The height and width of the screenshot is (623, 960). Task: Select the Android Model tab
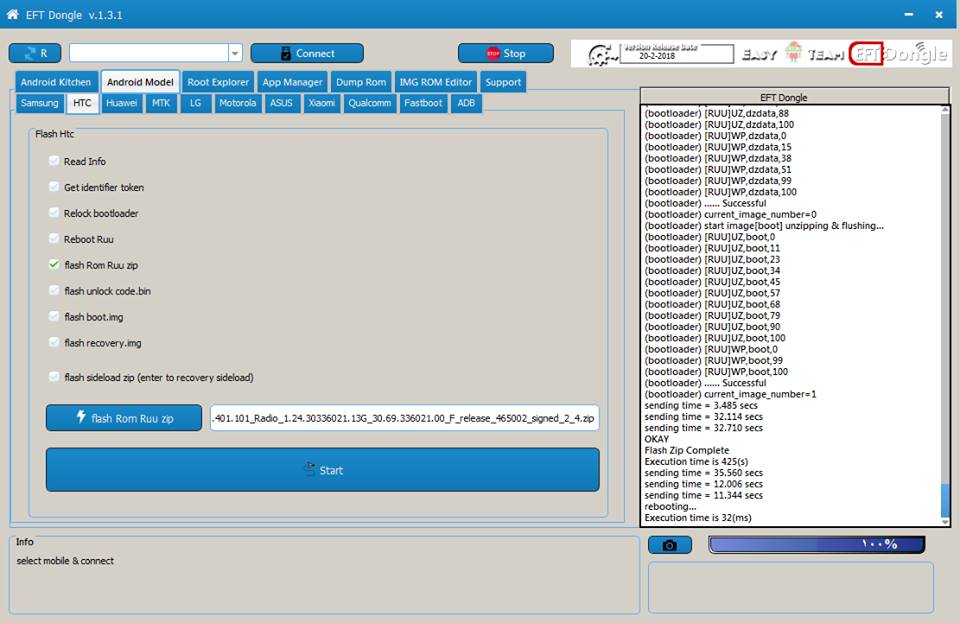point(140,82)
